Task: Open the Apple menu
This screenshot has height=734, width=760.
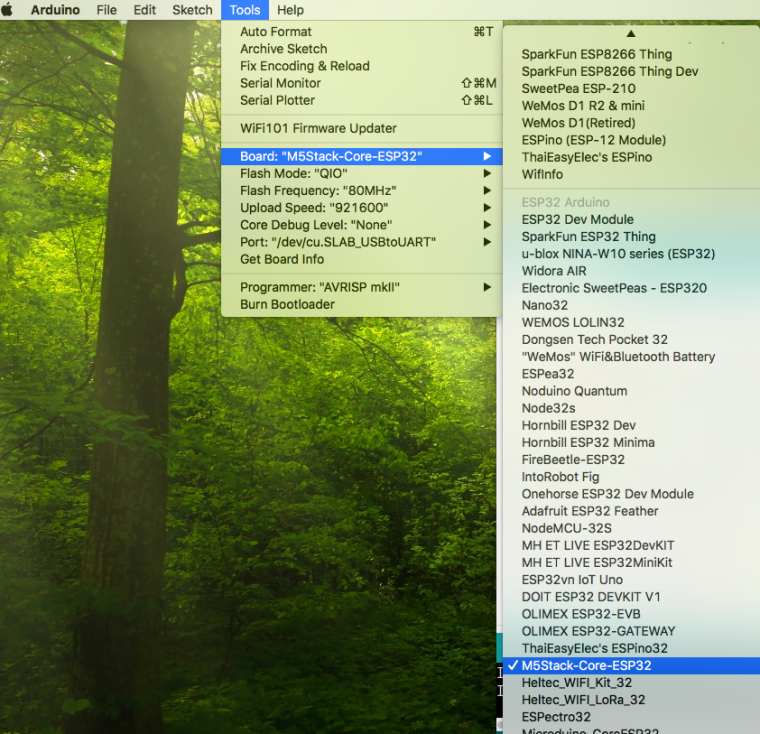Action: tap(7, 10)
